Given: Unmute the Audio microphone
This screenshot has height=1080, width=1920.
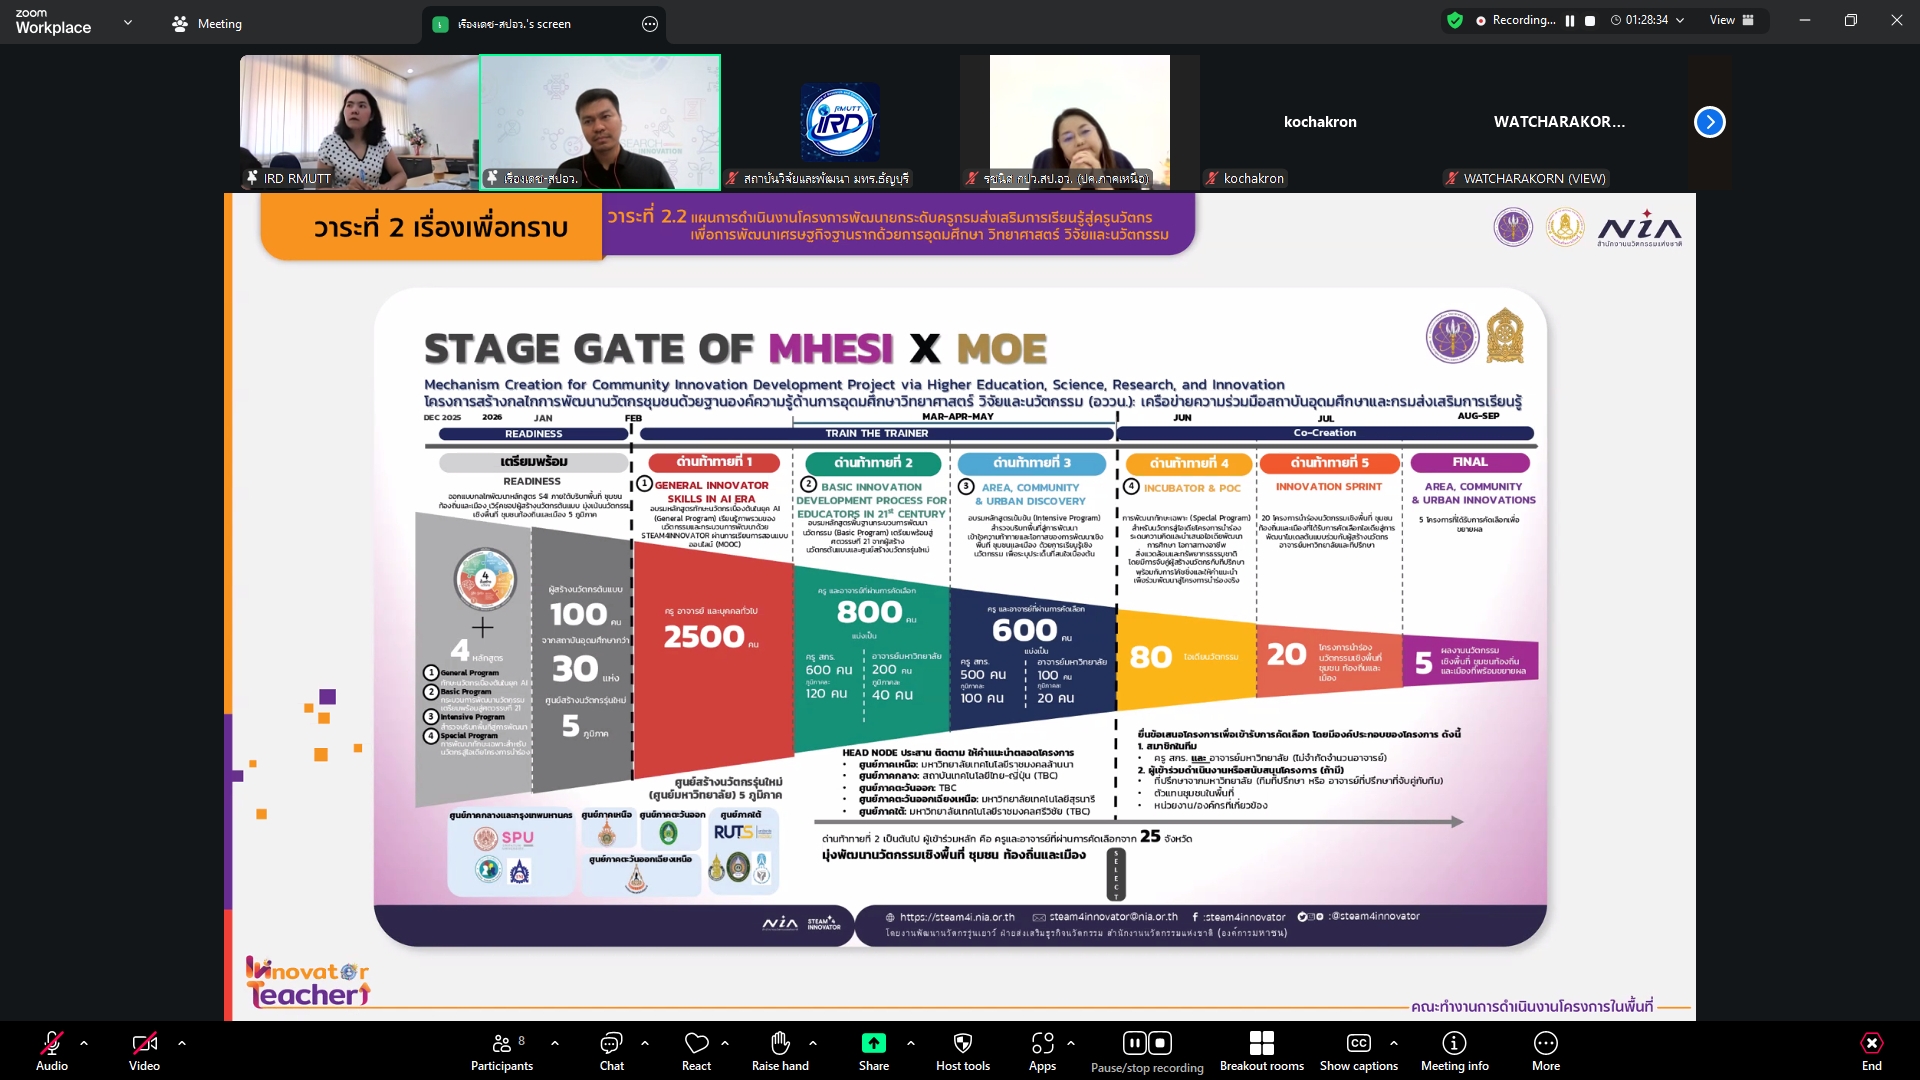Looking at the screenshot, I should click(52, 1044).
